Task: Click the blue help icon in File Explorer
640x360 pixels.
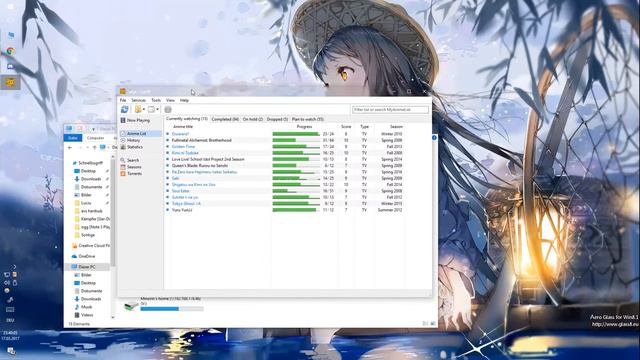Action: [434, 138]
